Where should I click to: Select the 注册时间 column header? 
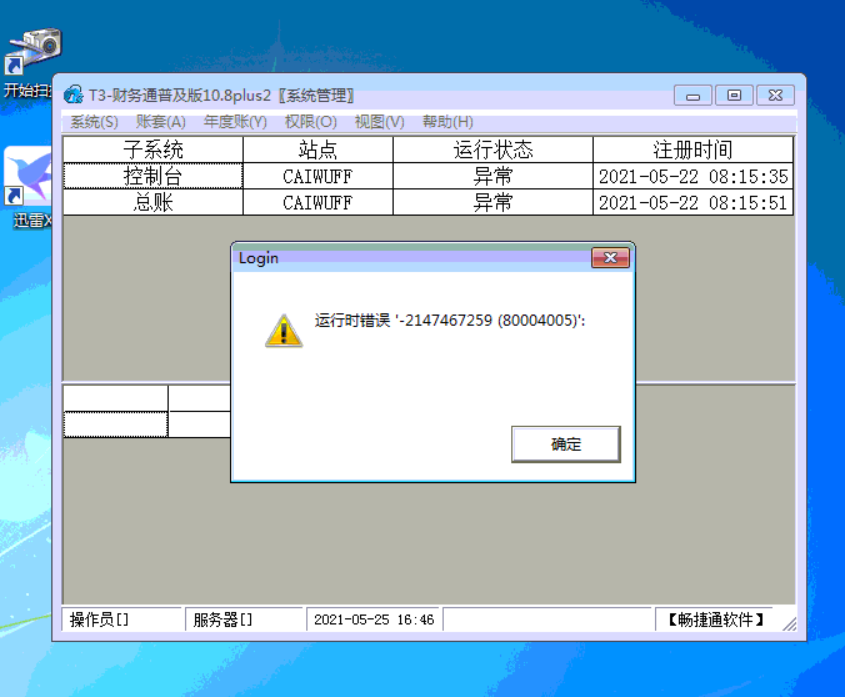pyautogui.click(x=693, y=149)
